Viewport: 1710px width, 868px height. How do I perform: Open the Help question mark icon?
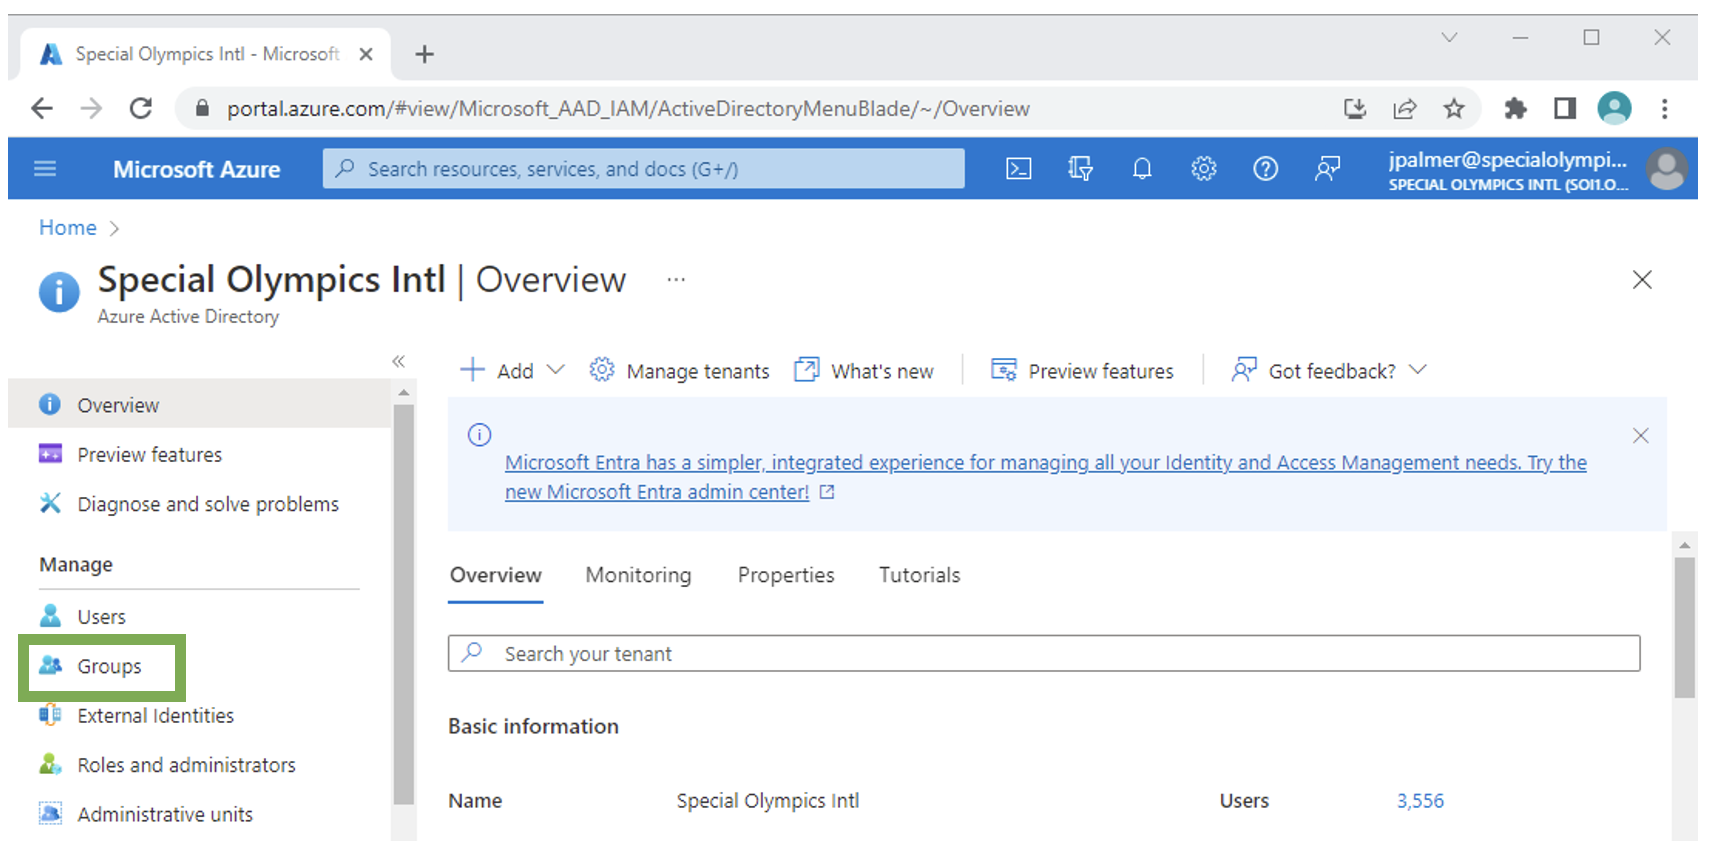pyautogui.click(x=1266, y=169)
